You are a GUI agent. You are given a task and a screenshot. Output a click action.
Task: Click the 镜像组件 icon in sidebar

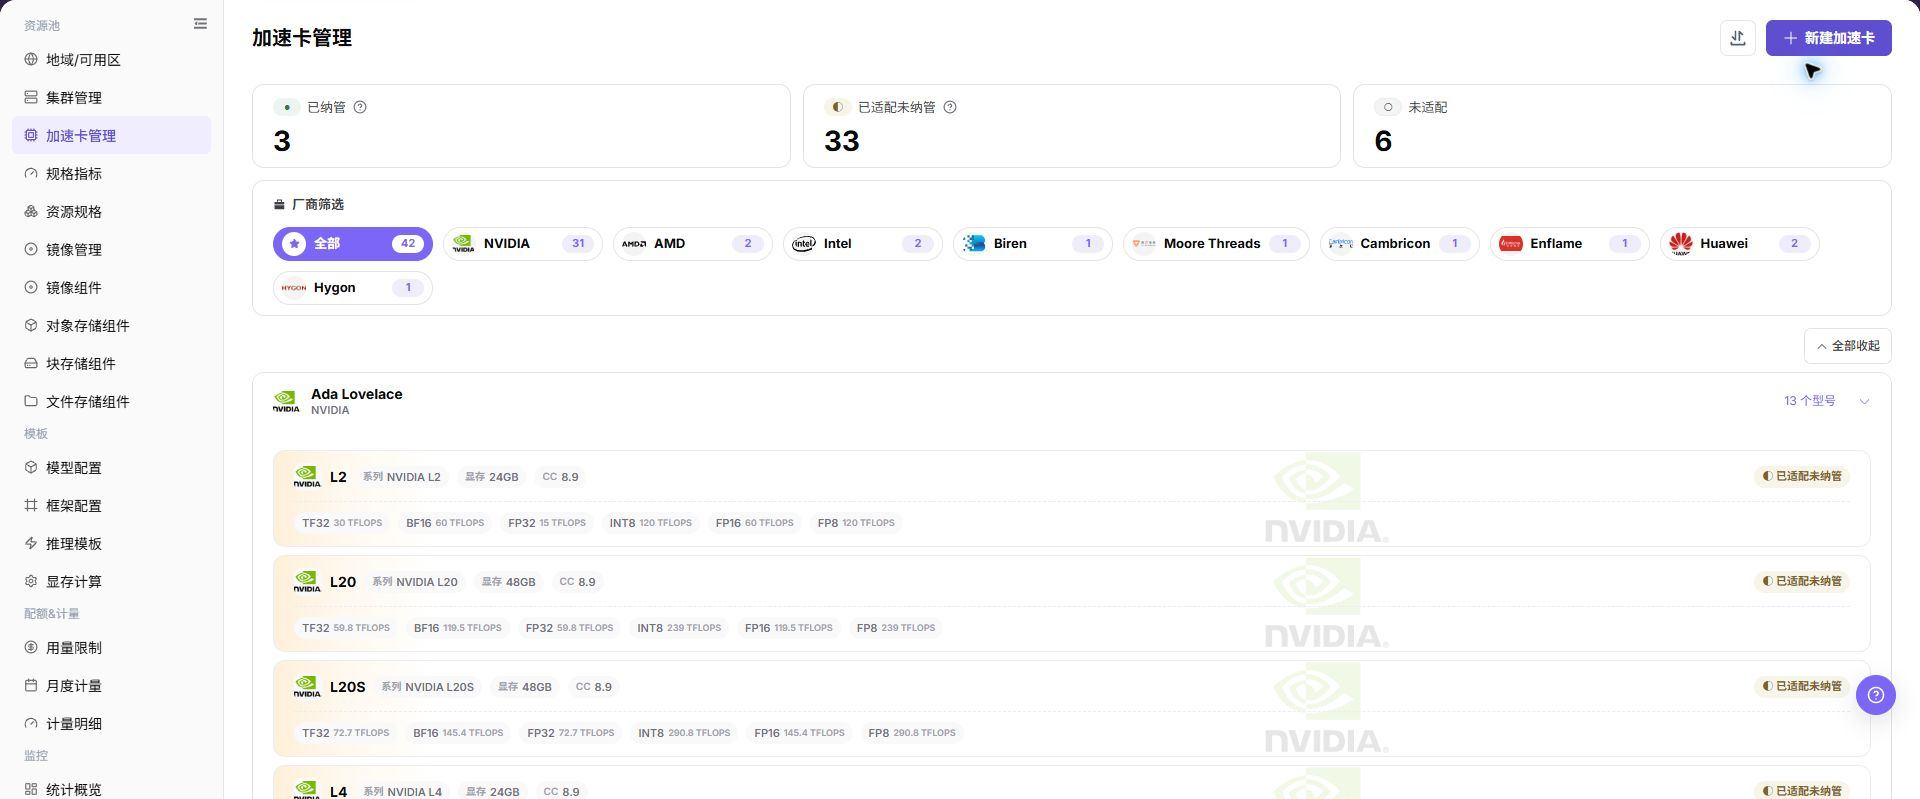point(31,288)
